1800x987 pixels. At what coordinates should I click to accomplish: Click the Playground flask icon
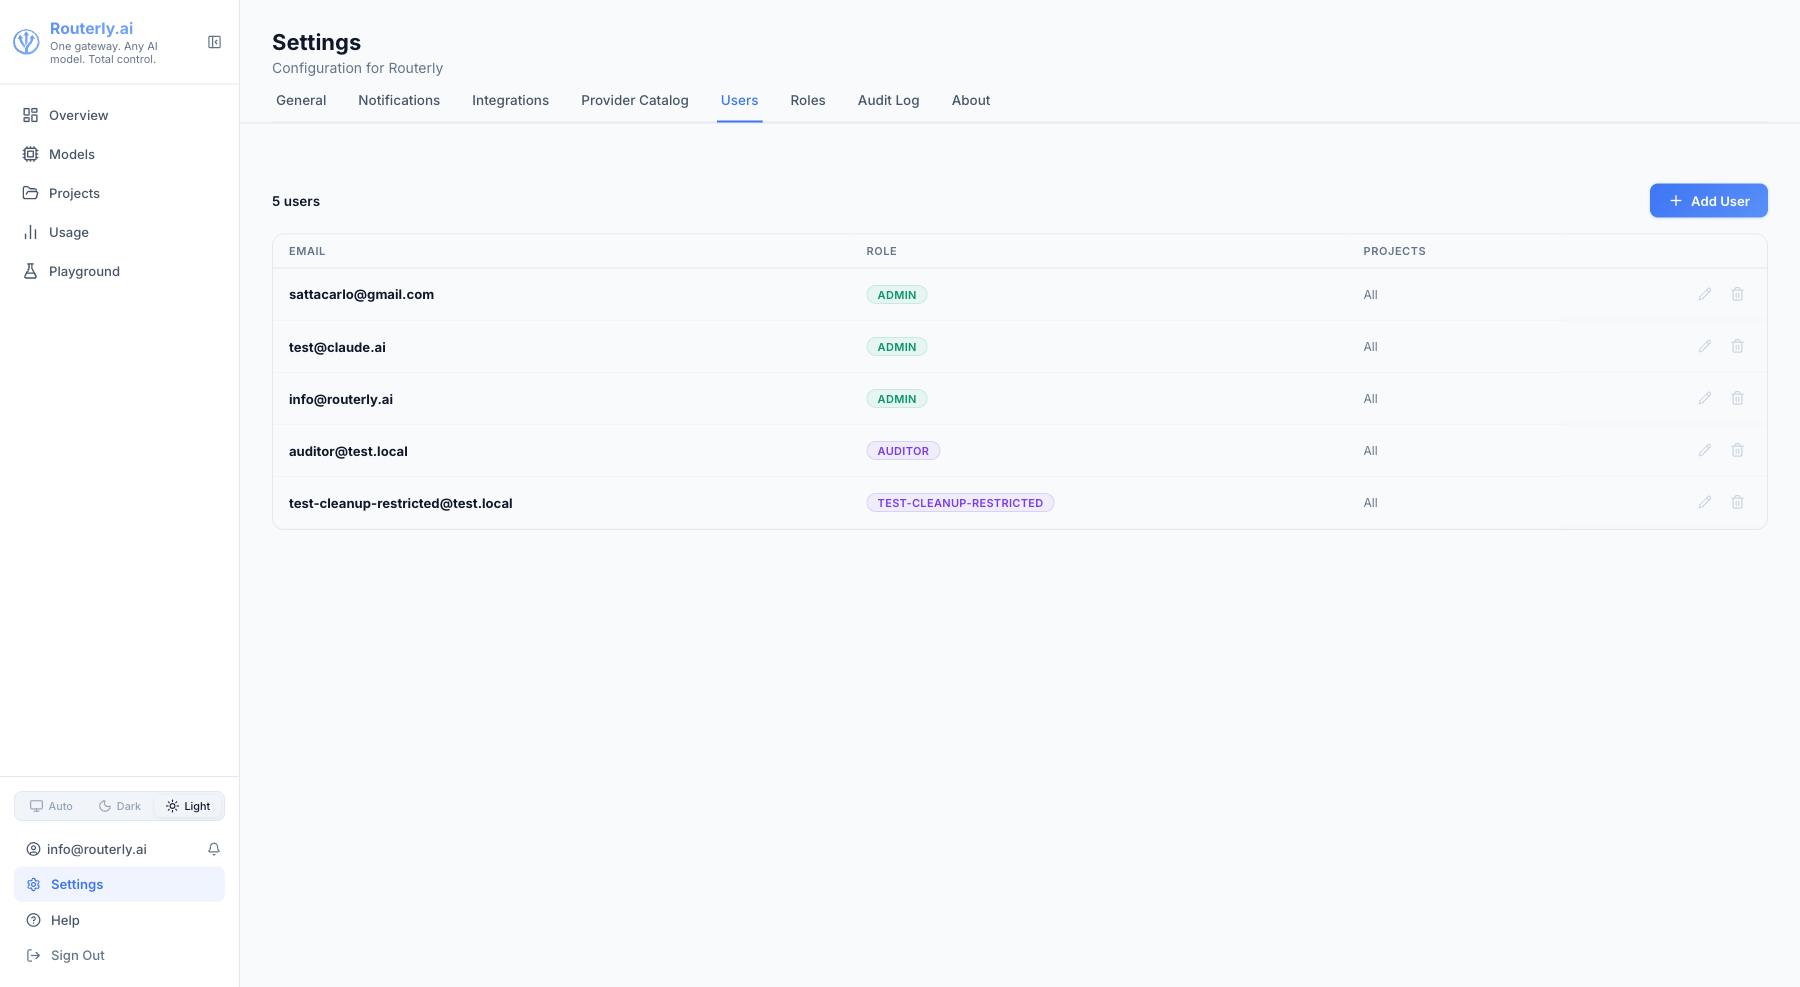pos(31,271)
